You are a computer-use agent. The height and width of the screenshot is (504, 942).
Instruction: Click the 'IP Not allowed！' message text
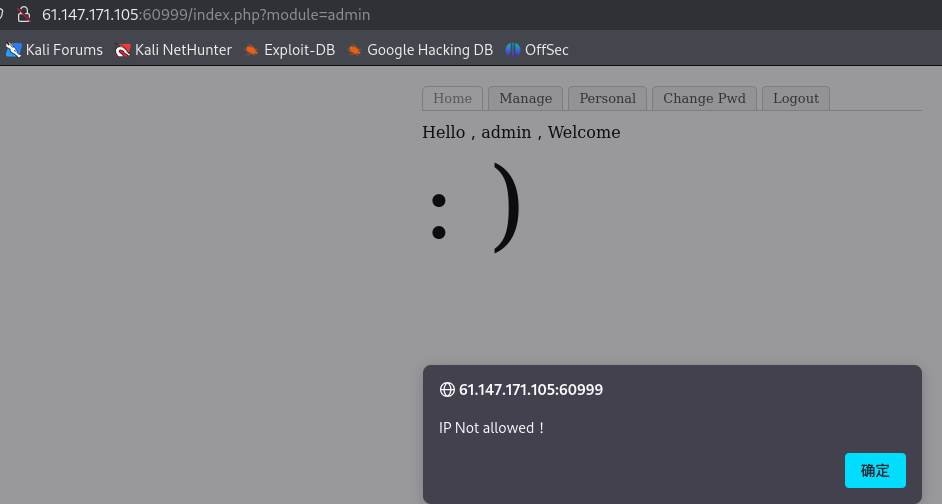492,428
